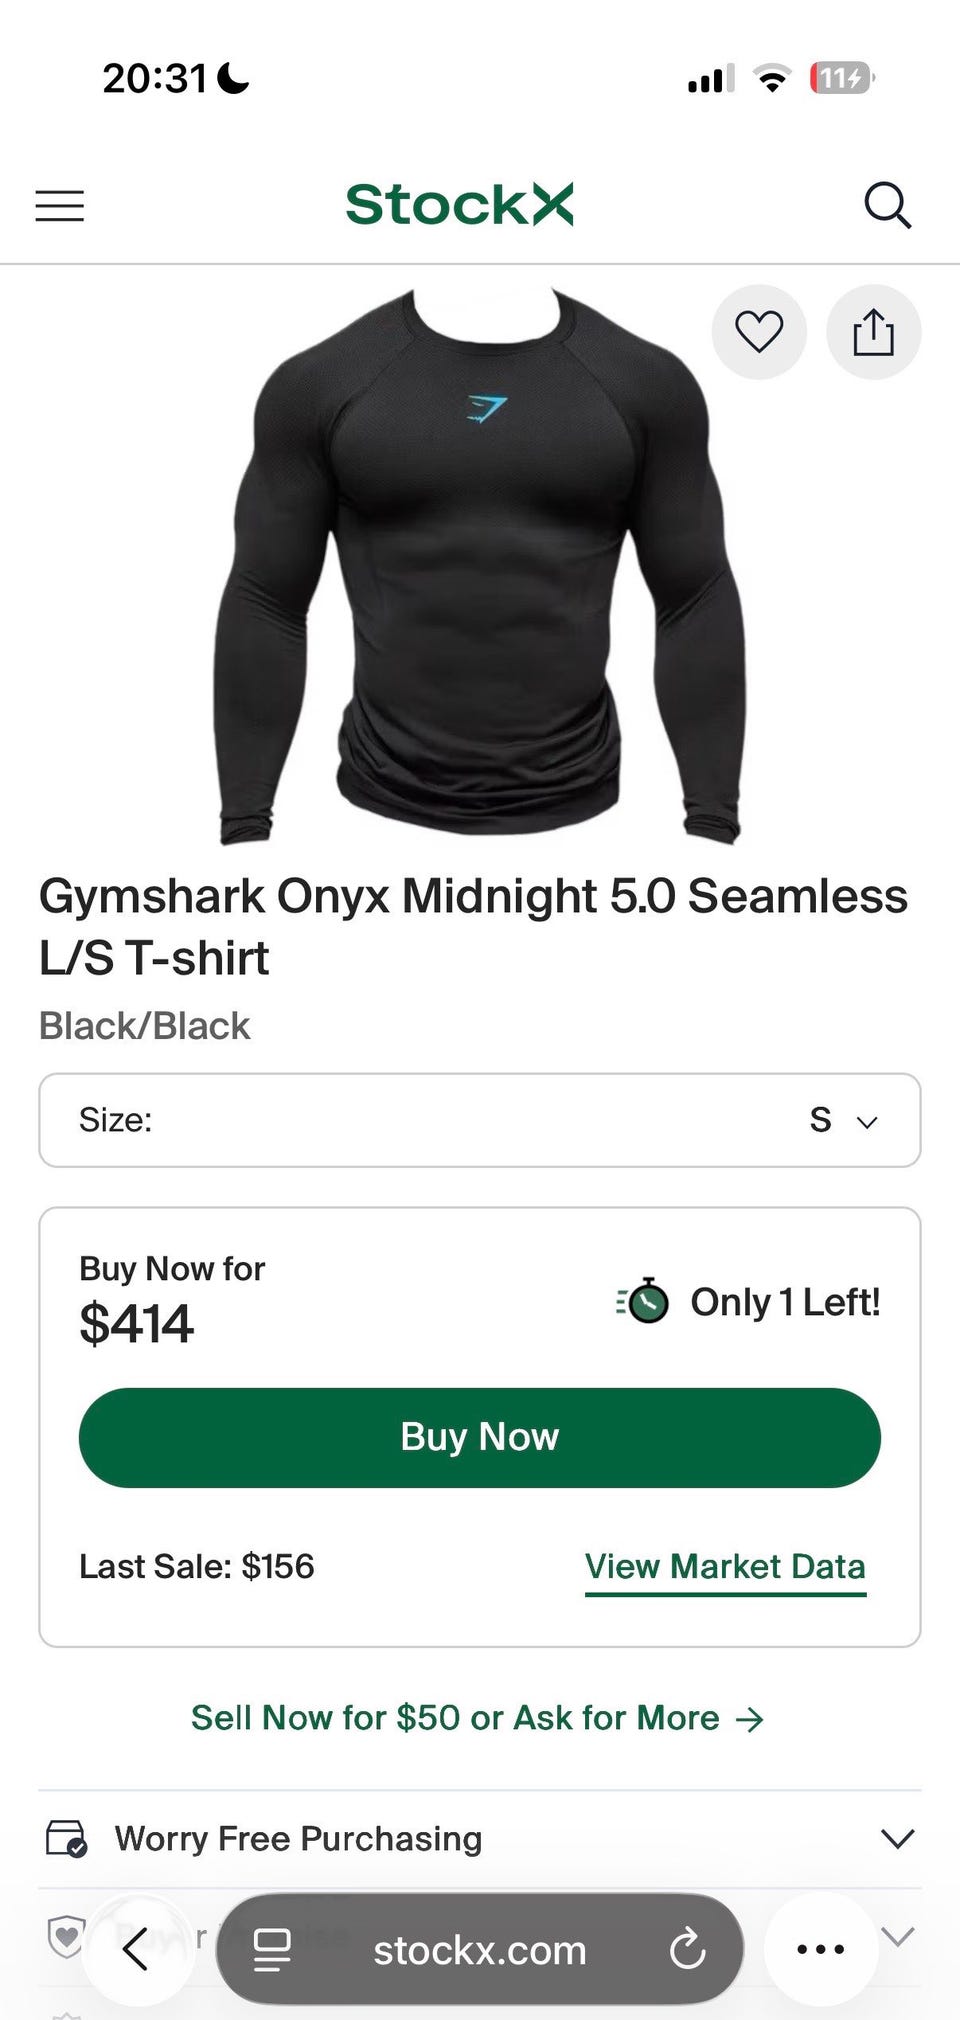
Task: Share the product via share icon
Action: click(x=873, y=332)
